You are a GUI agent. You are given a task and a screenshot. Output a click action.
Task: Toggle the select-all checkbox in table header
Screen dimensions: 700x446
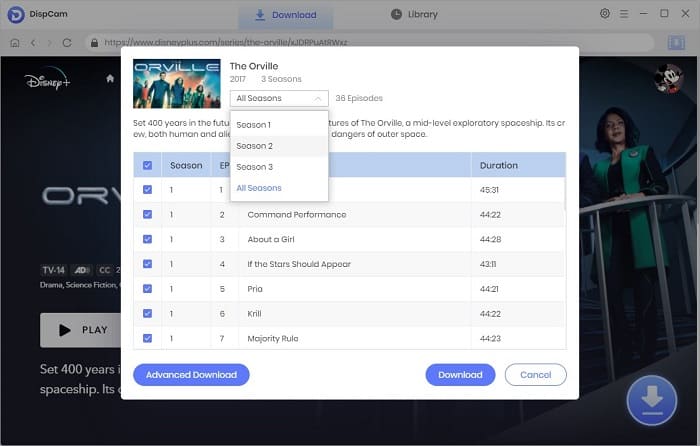click(x=147, y=166)
